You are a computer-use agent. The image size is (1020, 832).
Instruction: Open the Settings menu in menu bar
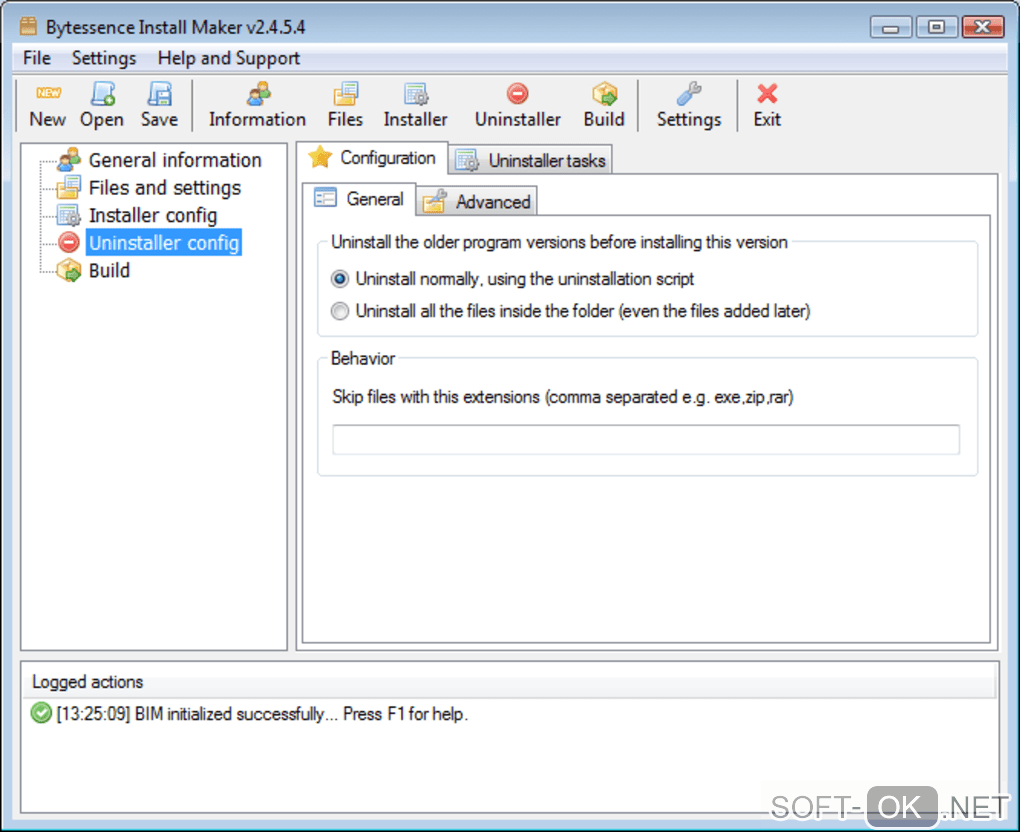104,58
